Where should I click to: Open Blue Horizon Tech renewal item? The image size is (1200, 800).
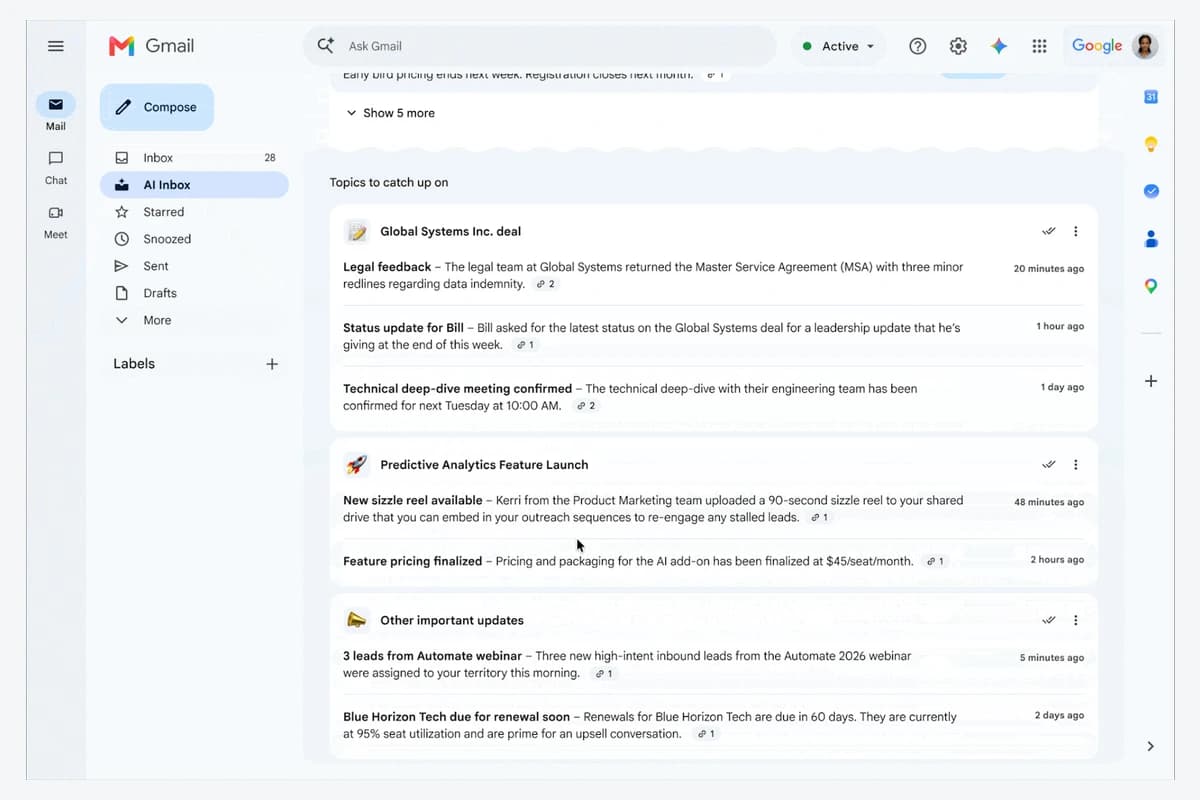(713, 725)
